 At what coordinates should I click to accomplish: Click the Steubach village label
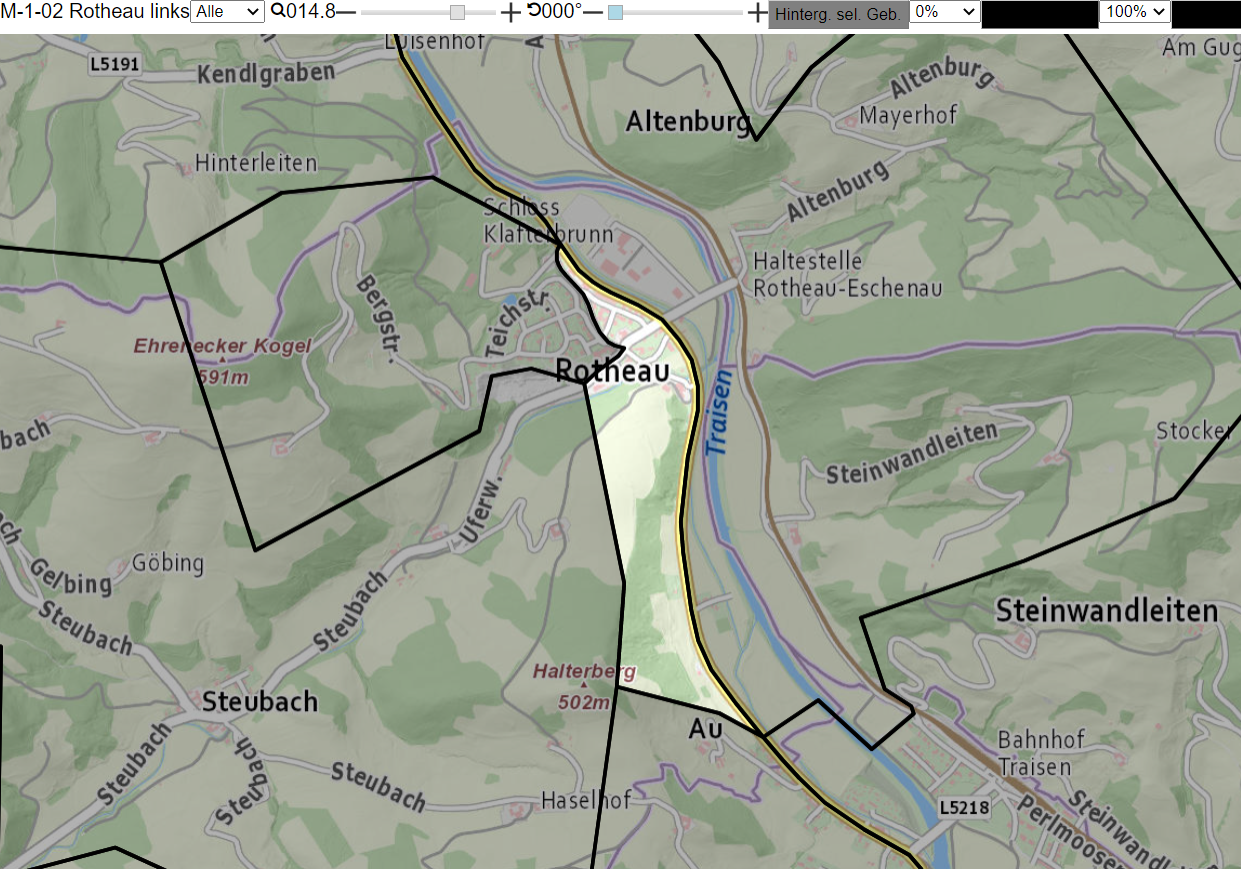[x=260, y=701]
